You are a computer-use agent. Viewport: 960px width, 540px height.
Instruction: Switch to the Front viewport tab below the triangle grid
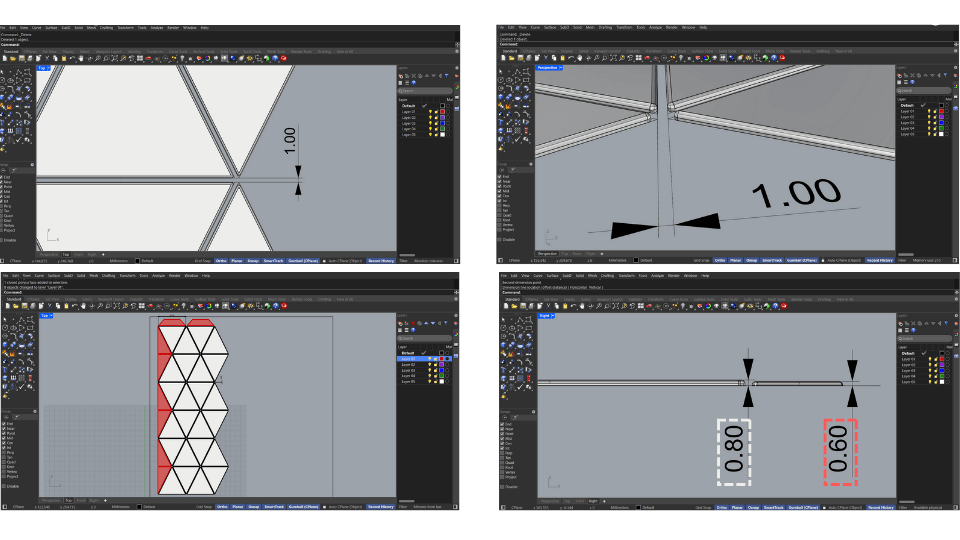click(x=81, y=499)
